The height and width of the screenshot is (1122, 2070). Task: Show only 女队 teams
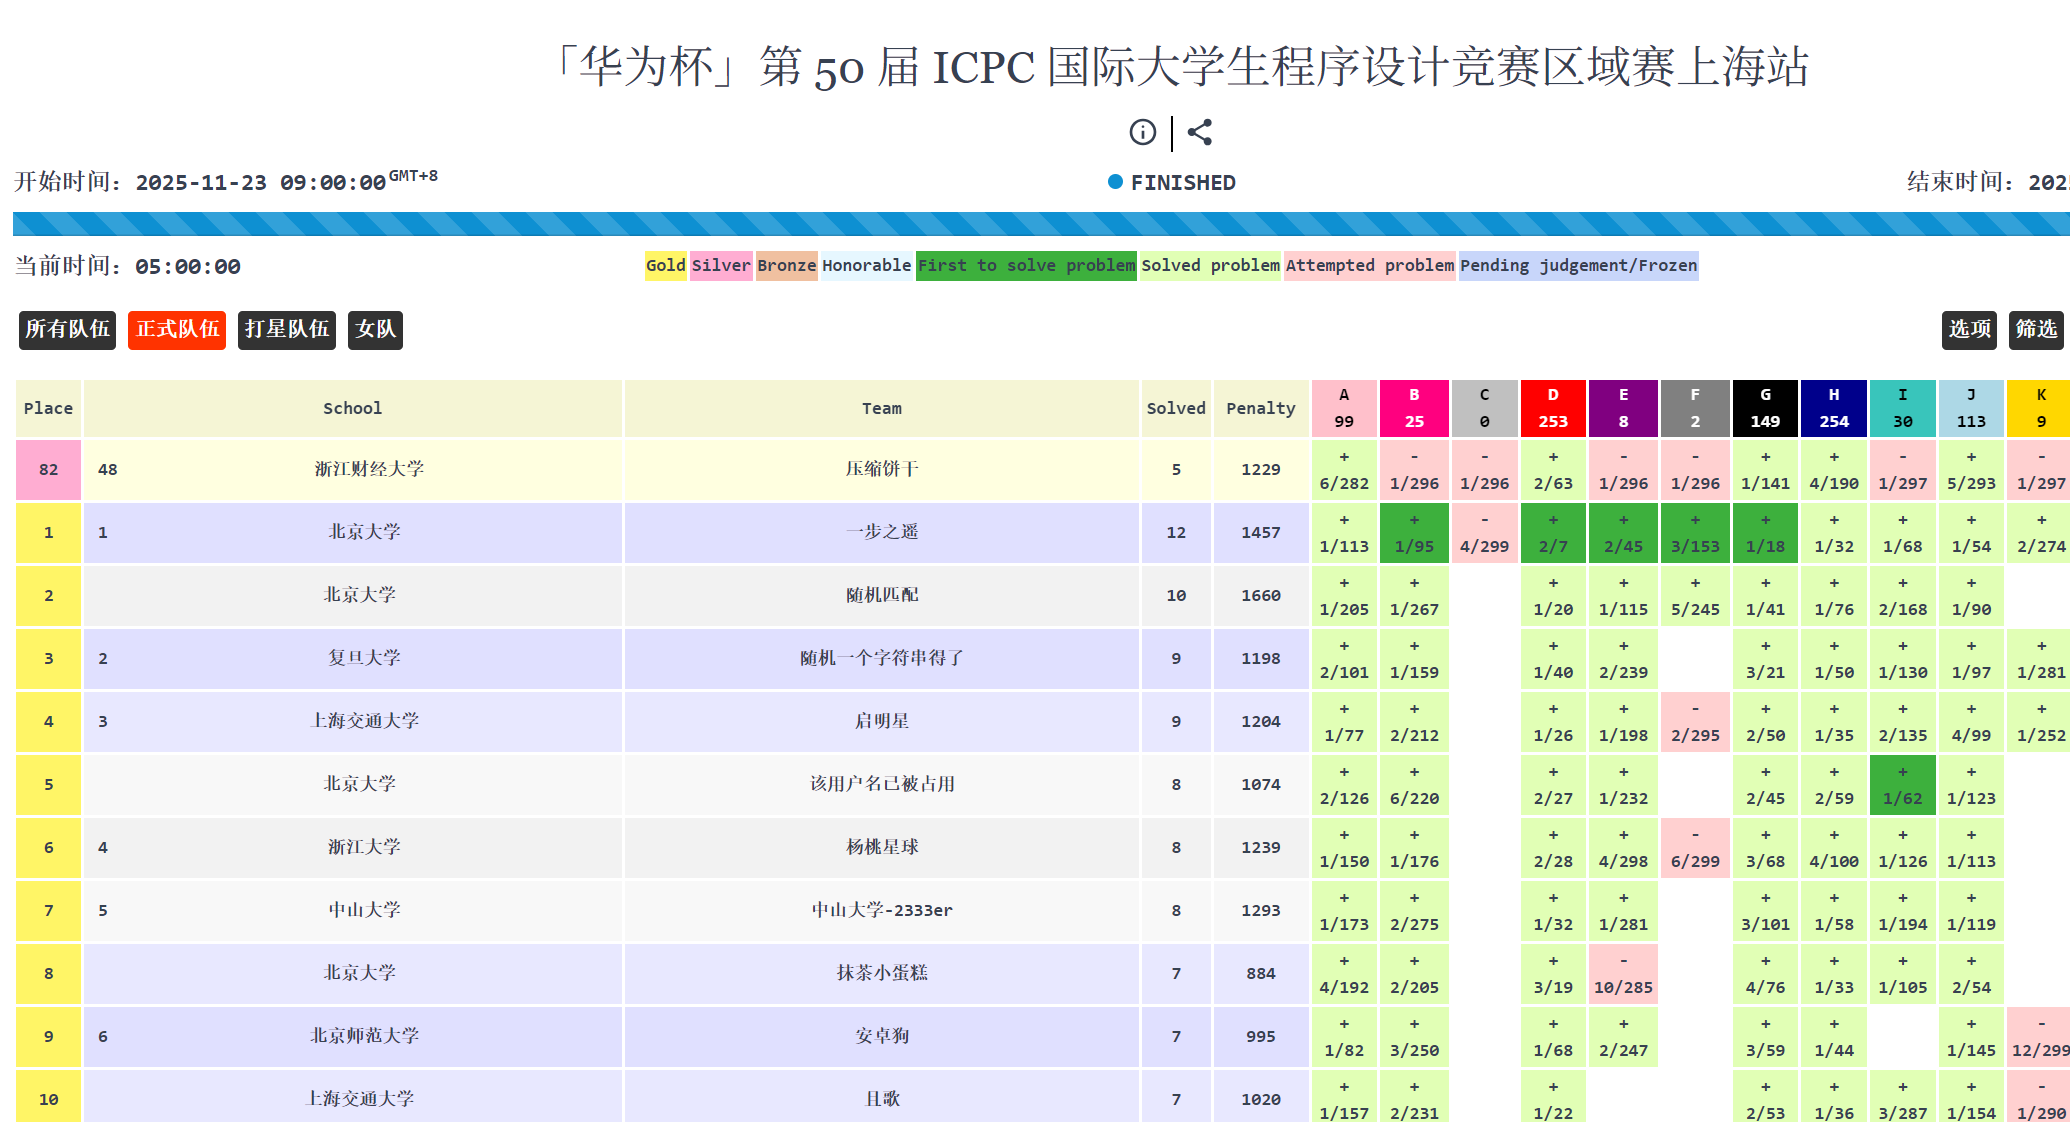pos(375,329)
